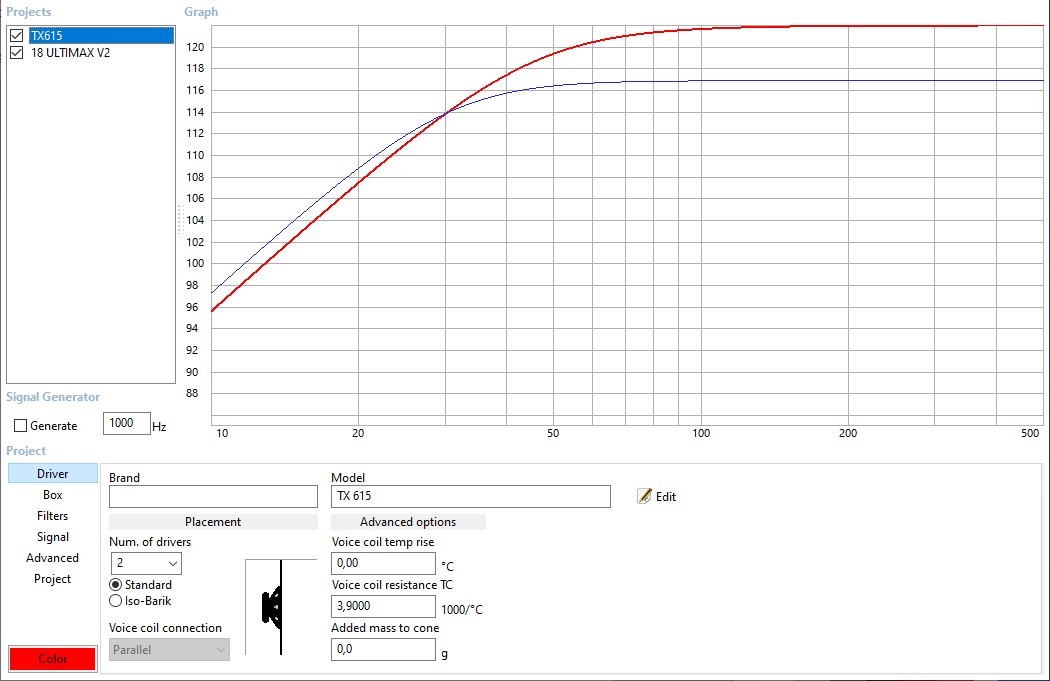
Task: Uncheck the TX615 project checkbox
Action: click(x=16, y=36)
